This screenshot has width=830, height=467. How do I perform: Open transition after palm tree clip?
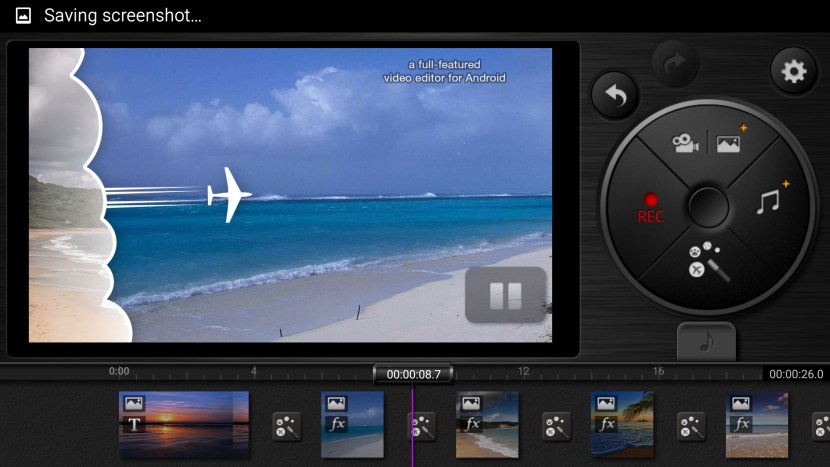coord(691,427)
